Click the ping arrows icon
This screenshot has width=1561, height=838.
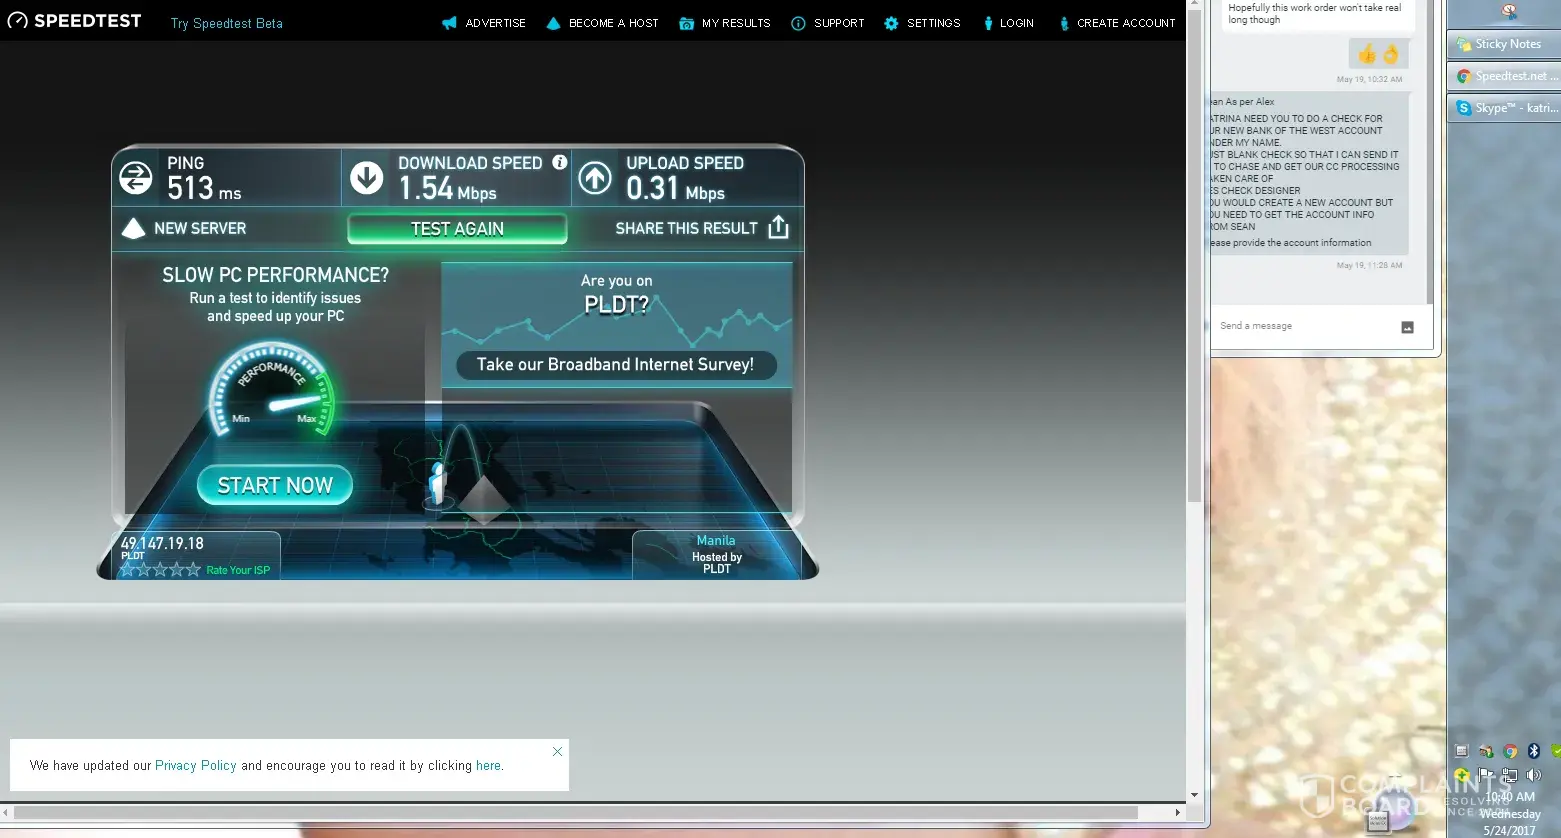[136, 178]
